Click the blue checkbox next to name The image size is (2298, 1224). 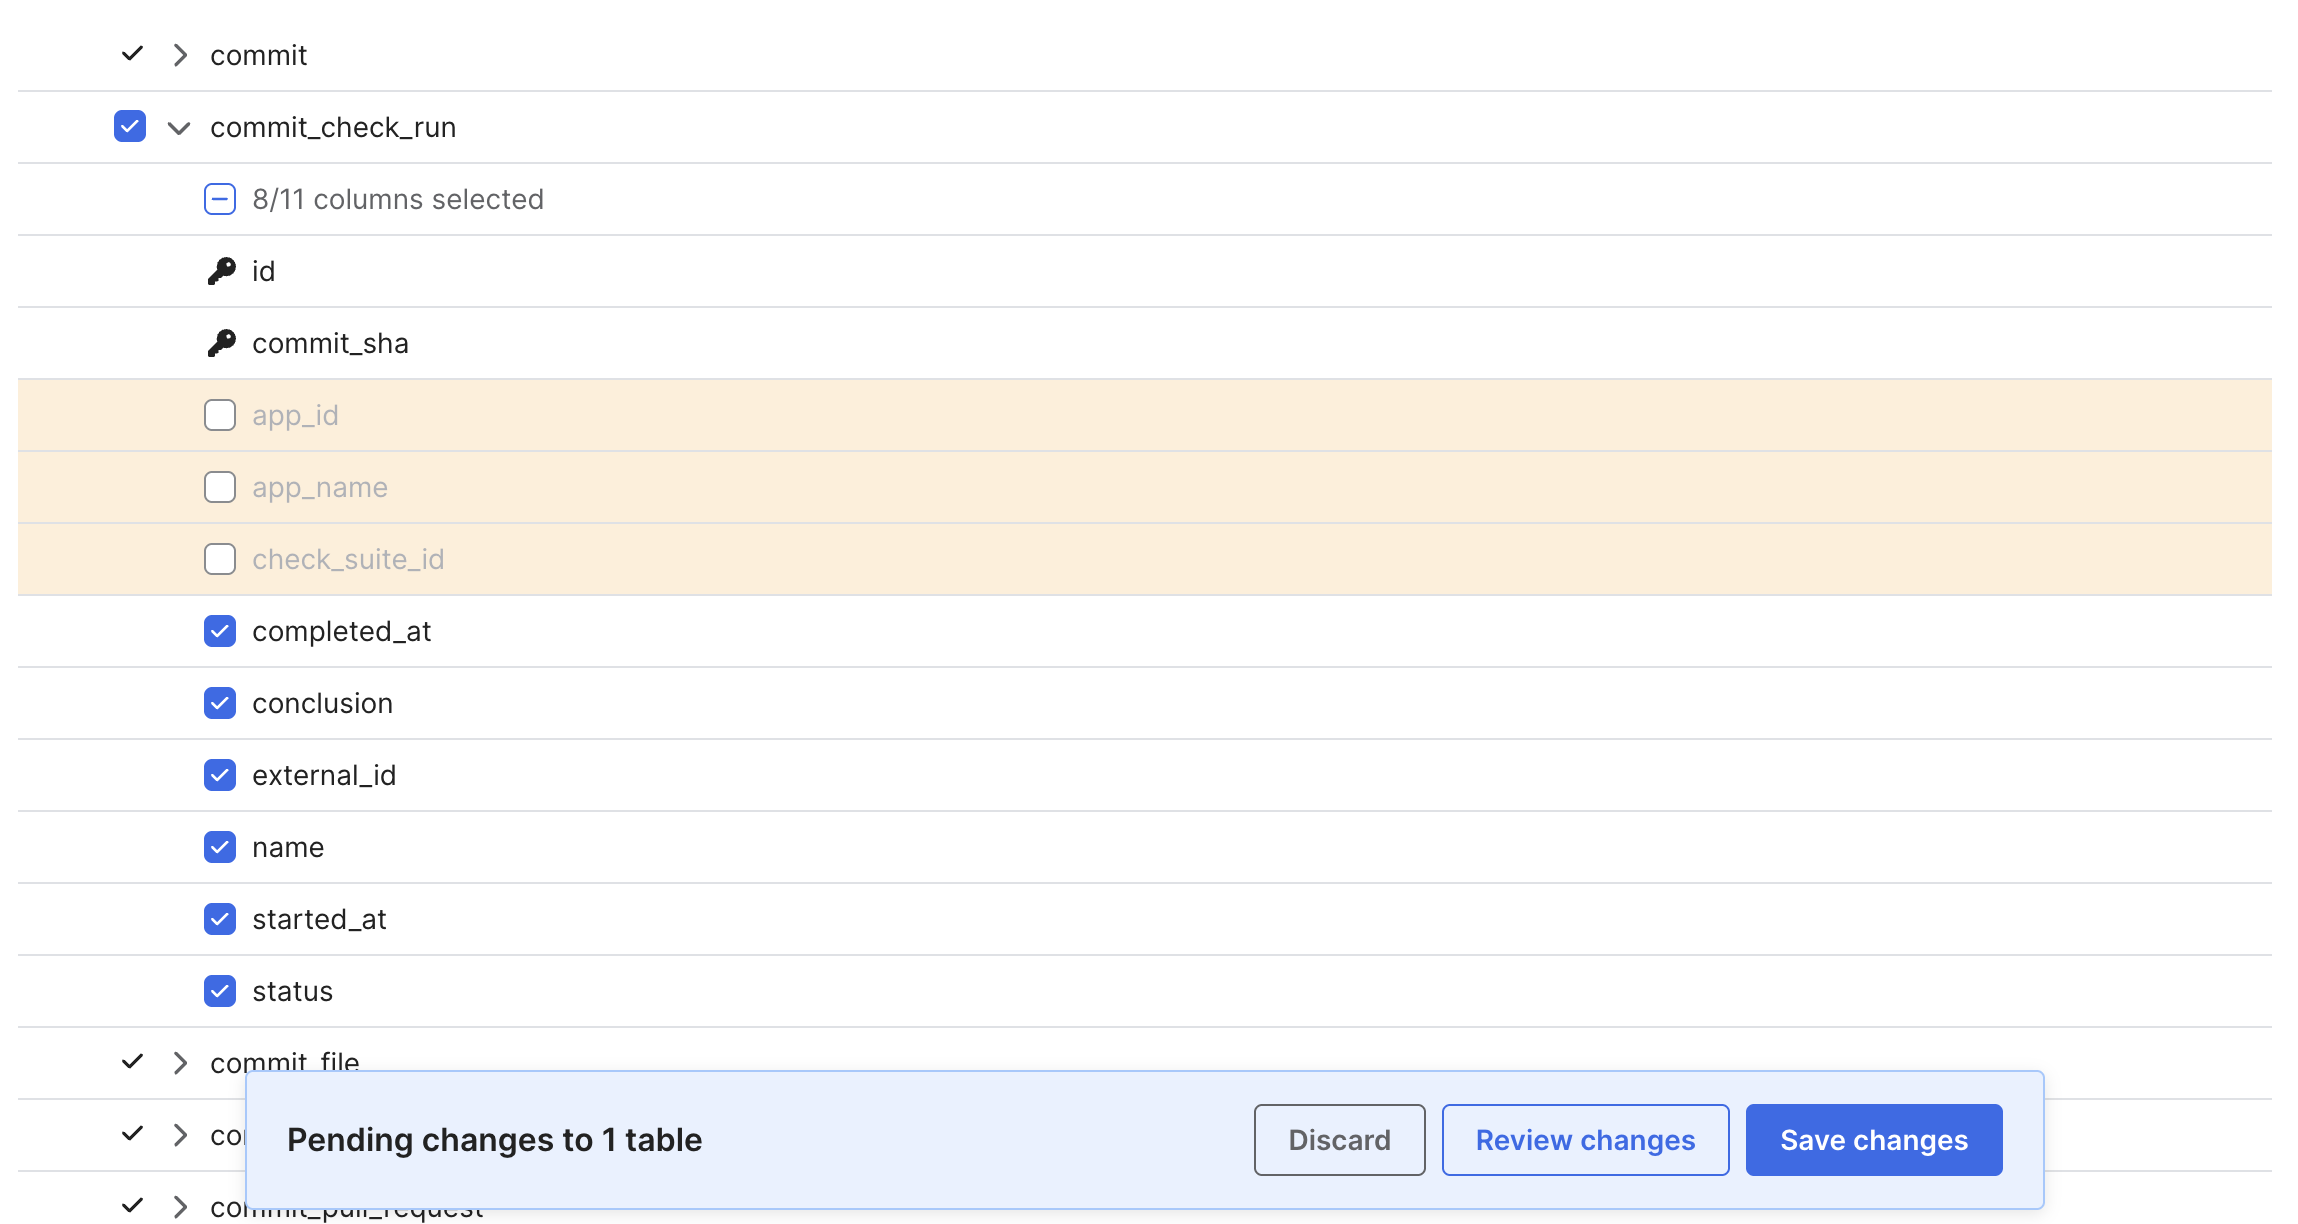(220, 847)
